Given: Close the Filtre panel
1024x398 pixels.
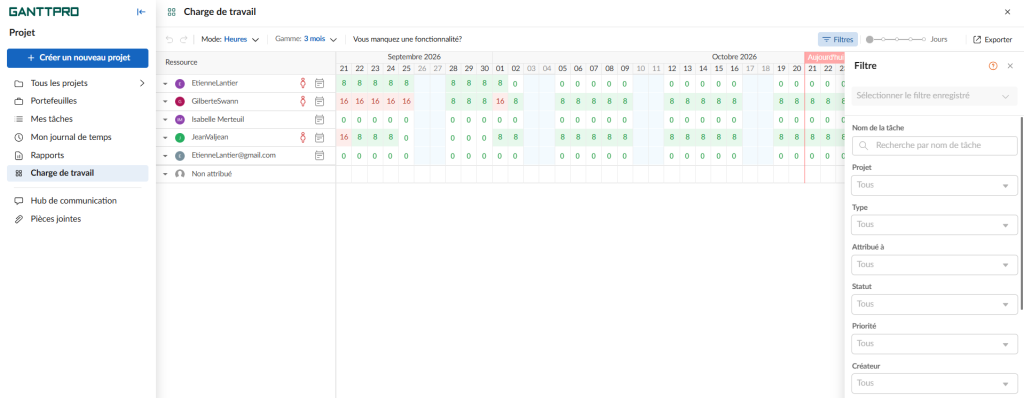Looking at the screenshot, I should [1010, 66].
